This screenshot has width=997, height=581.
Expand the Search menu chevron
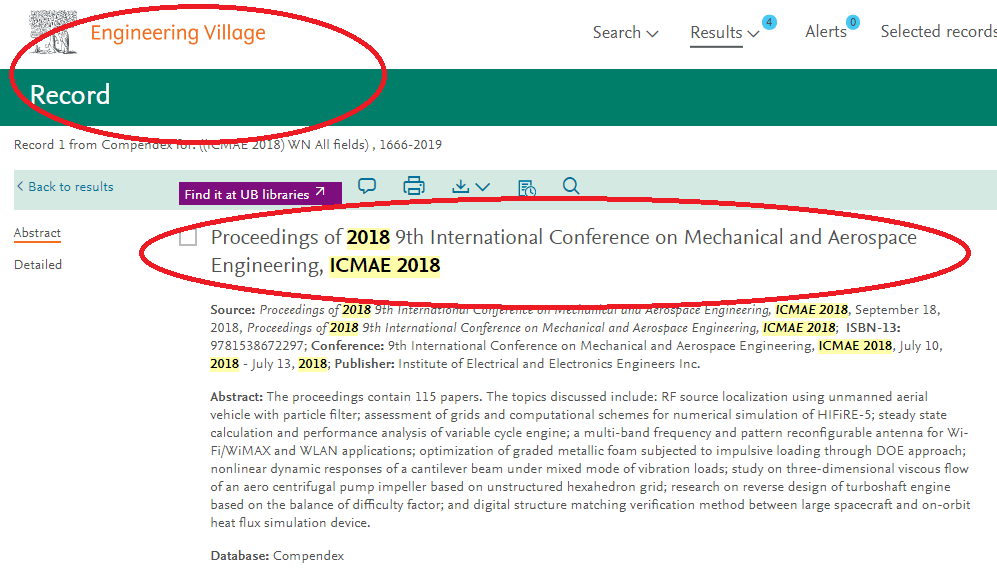tap(652, 33)
